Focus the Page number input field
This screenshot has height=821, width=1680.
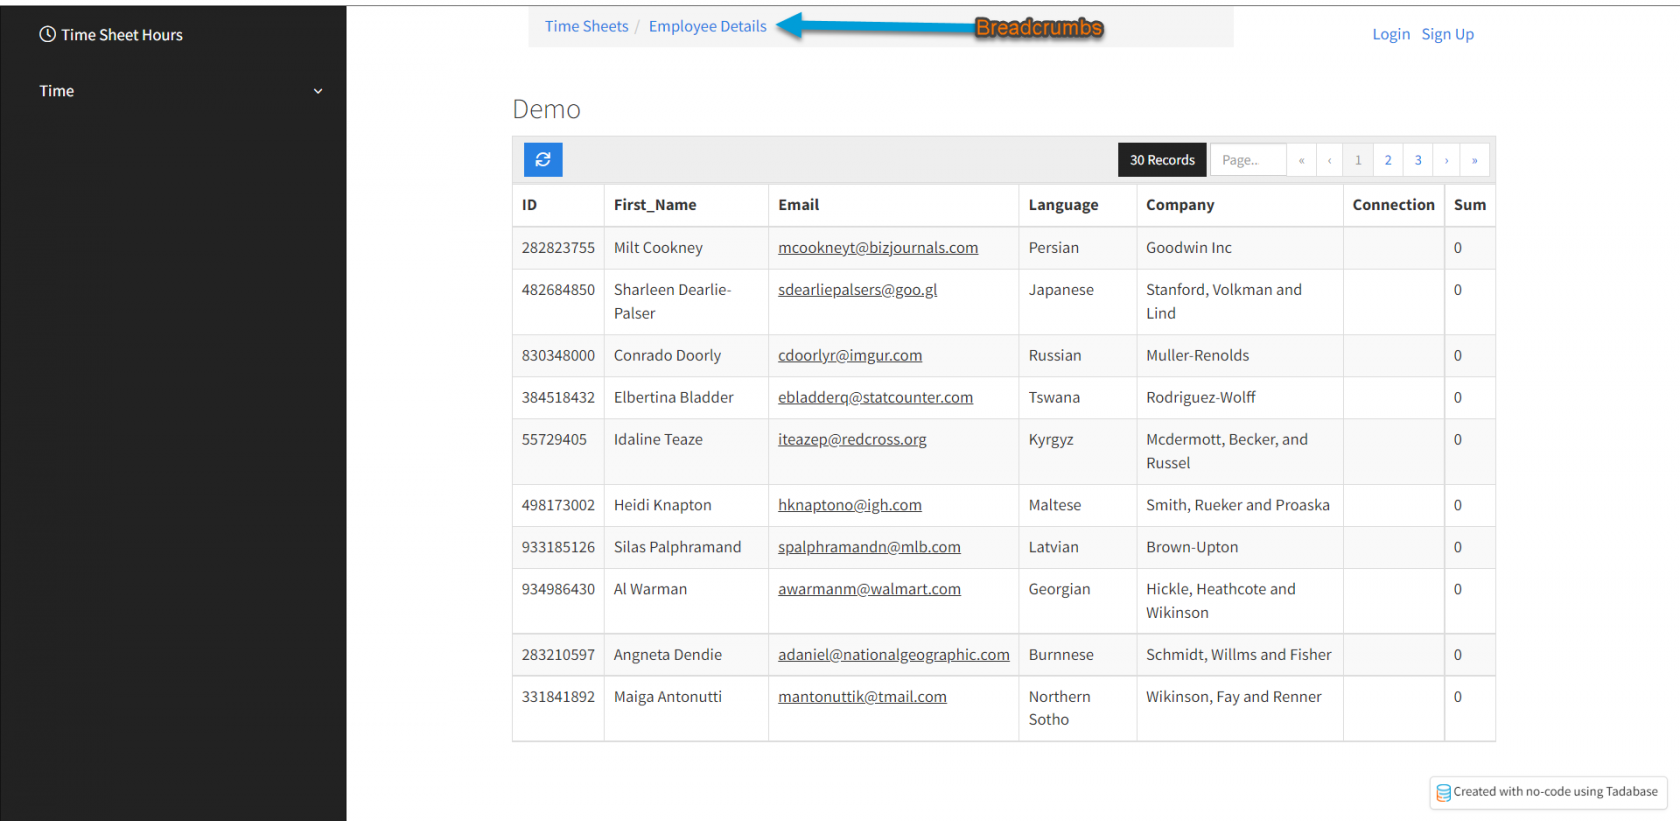coord(1248,160)
